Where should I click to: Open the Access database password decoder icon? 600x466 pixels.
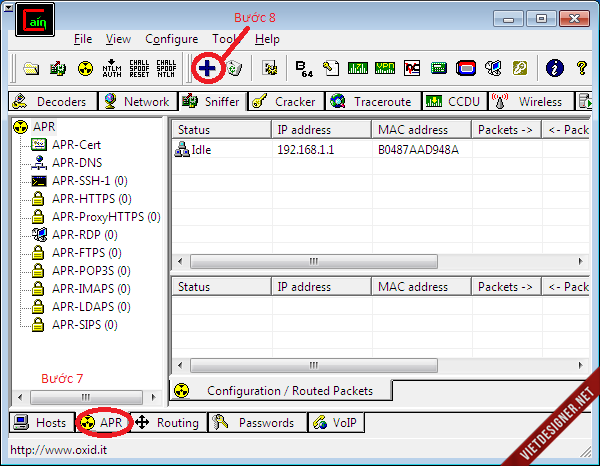(331, 69)
